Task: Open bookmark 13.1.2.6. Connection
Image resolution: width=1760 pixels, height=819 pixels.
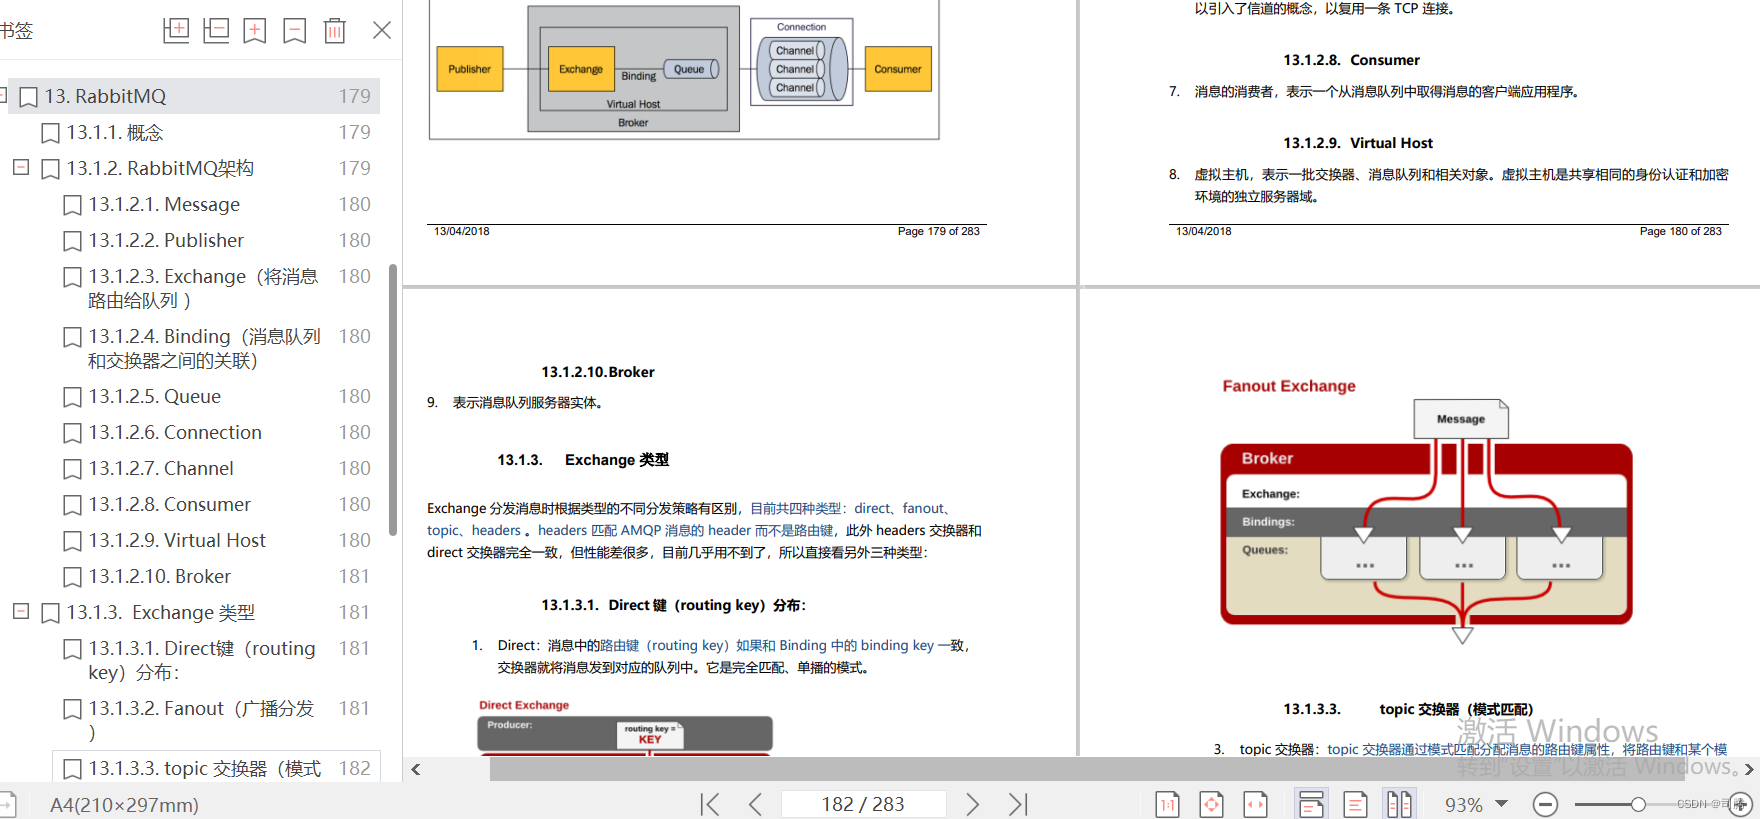Action: tap(175, 432)
